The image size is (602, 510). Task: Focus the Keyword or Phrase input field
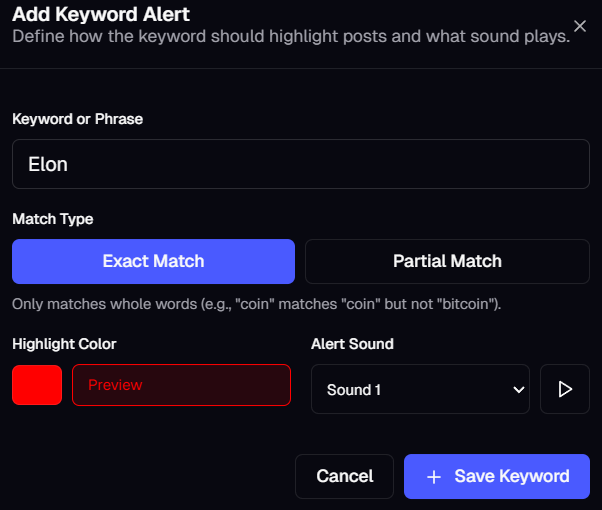(x=300, y=164)
